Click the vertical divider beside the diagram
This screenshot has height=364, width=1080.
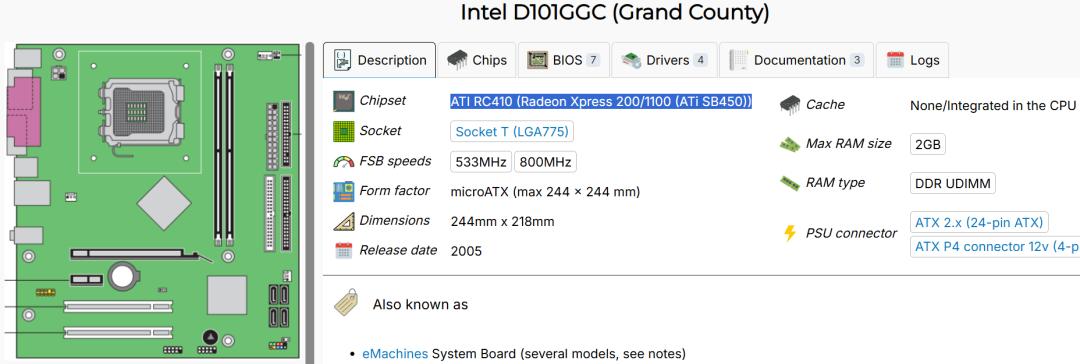pos(311,203)
